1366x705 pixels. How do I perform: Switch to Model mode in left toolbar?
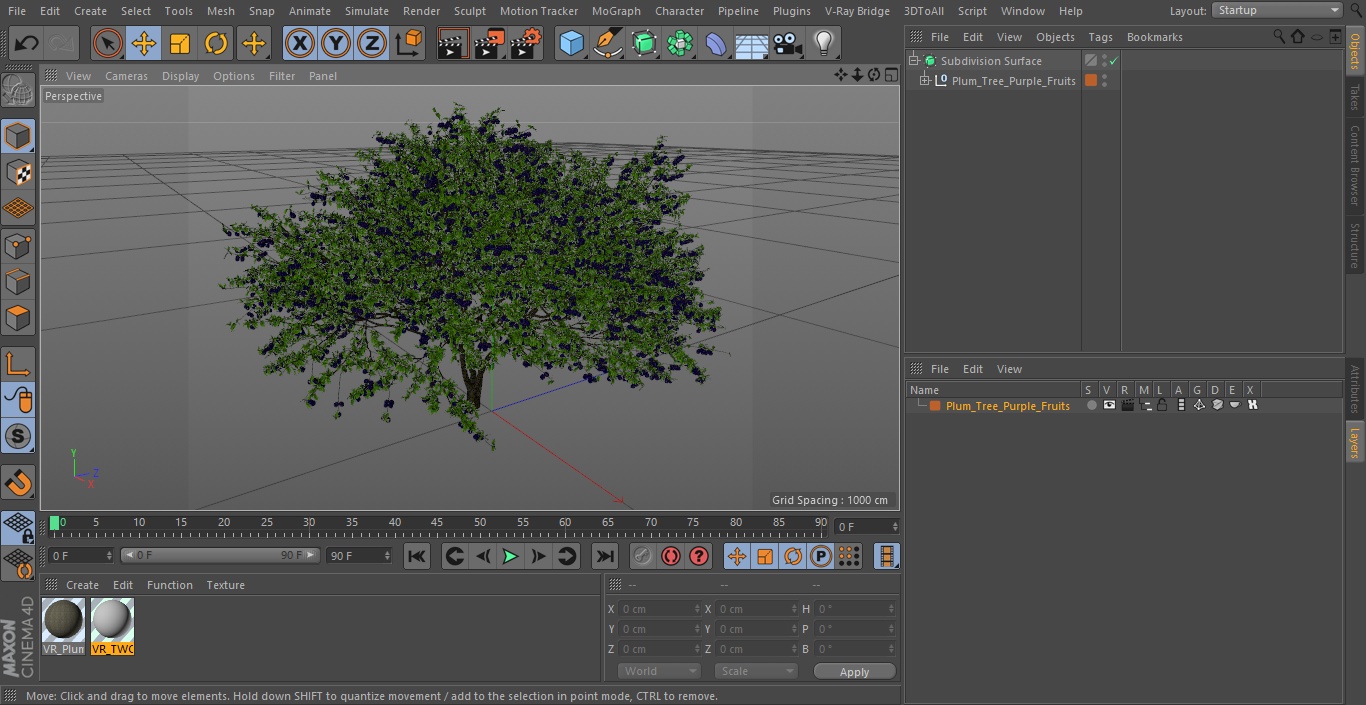pos(18,136)
